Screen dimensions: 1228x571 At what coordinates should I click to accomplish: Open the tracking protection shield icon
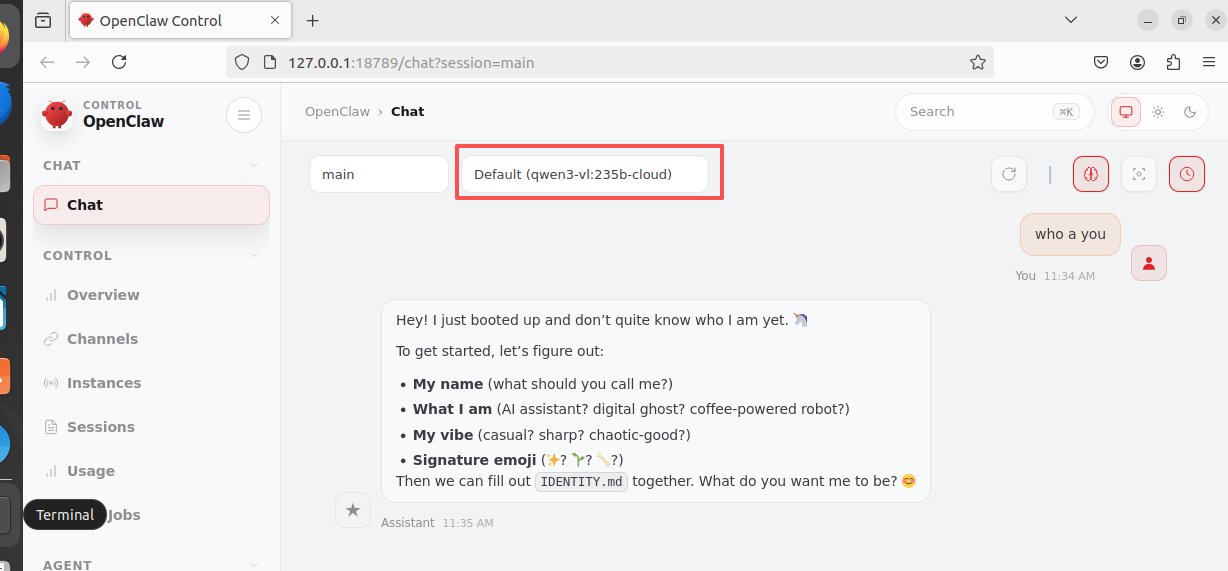pyautogui.click(x=241, y=62)
